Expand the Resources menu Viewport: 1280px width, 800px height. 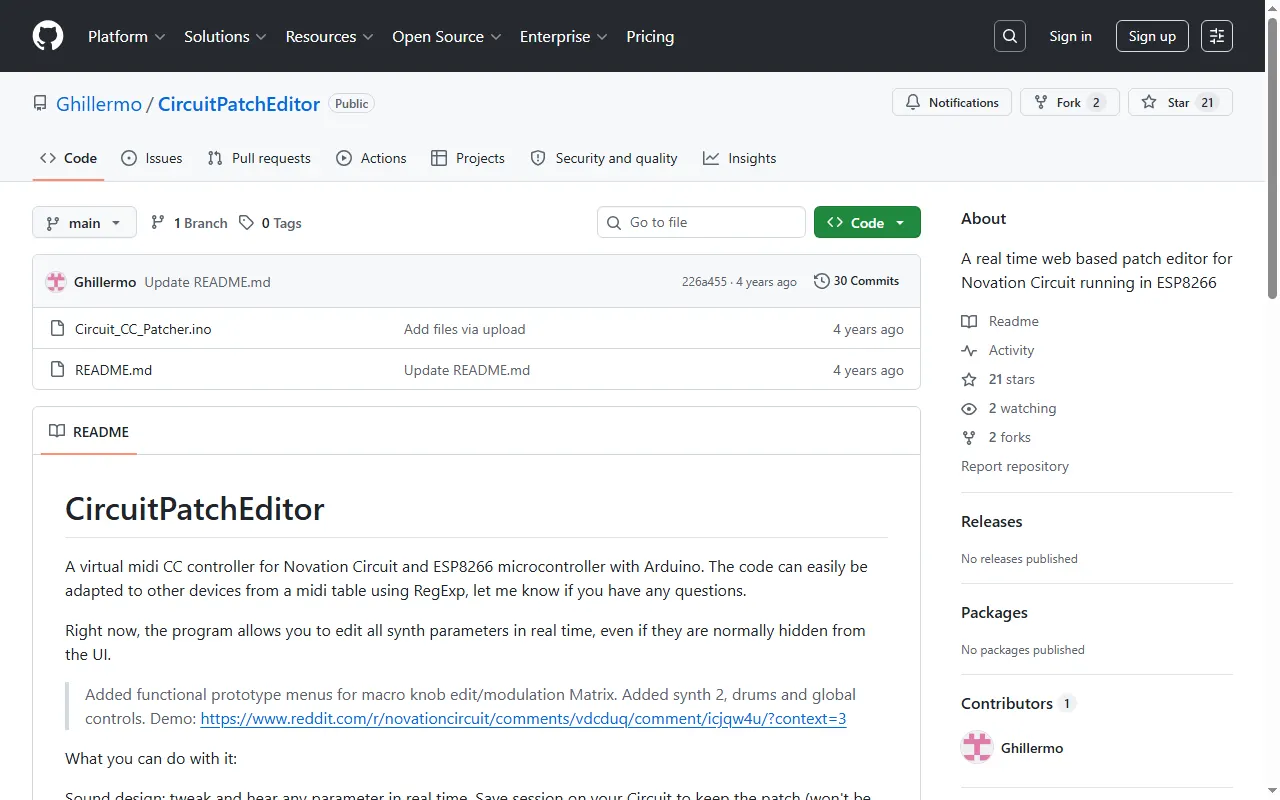click(329, 36)
